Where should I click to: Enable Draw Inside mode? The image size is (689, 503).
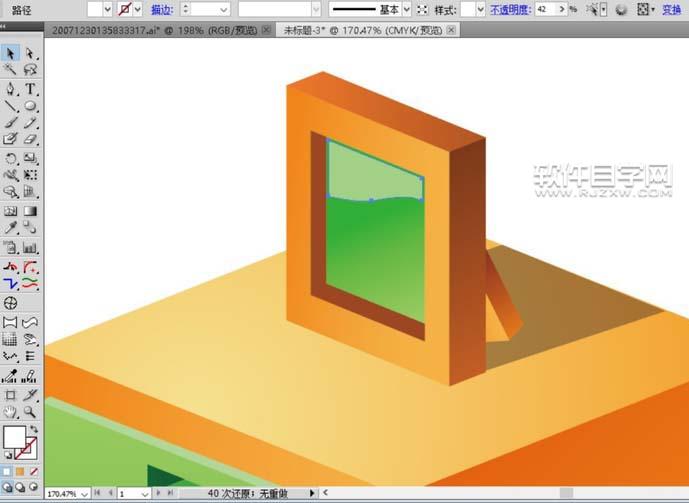(33, 486)
